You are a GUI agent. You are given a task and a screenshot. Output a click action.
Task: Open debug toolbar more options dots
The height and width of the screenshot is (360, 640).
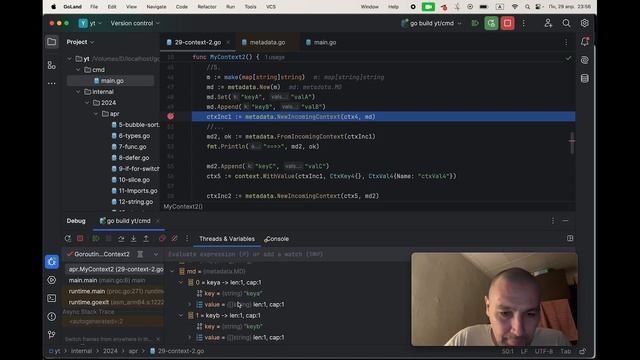pos(187,238)
